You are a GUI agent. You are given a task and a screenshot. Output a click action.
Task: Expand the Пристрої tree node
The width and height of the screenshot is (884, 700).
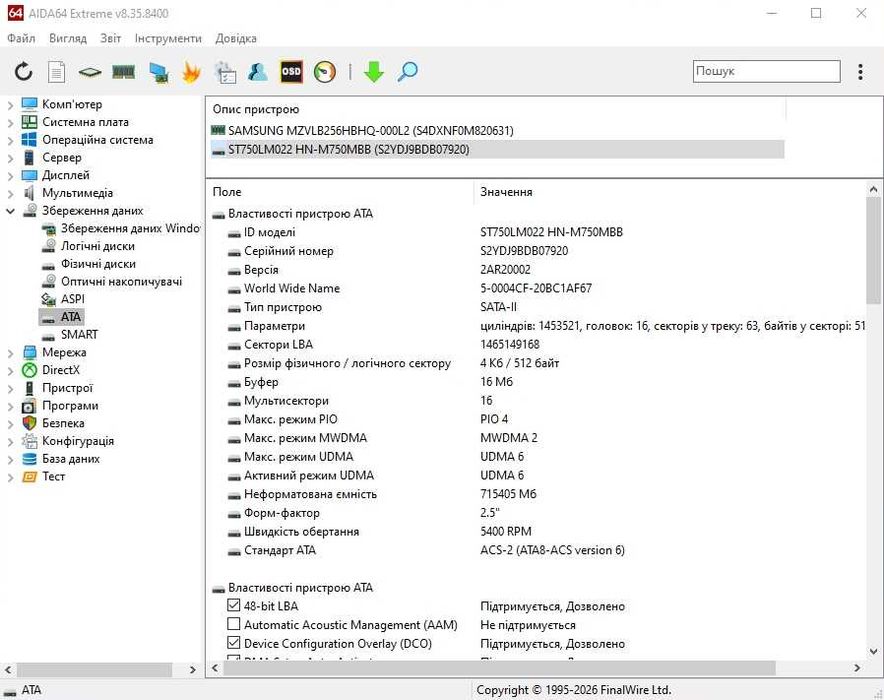(x=10, y=388)
